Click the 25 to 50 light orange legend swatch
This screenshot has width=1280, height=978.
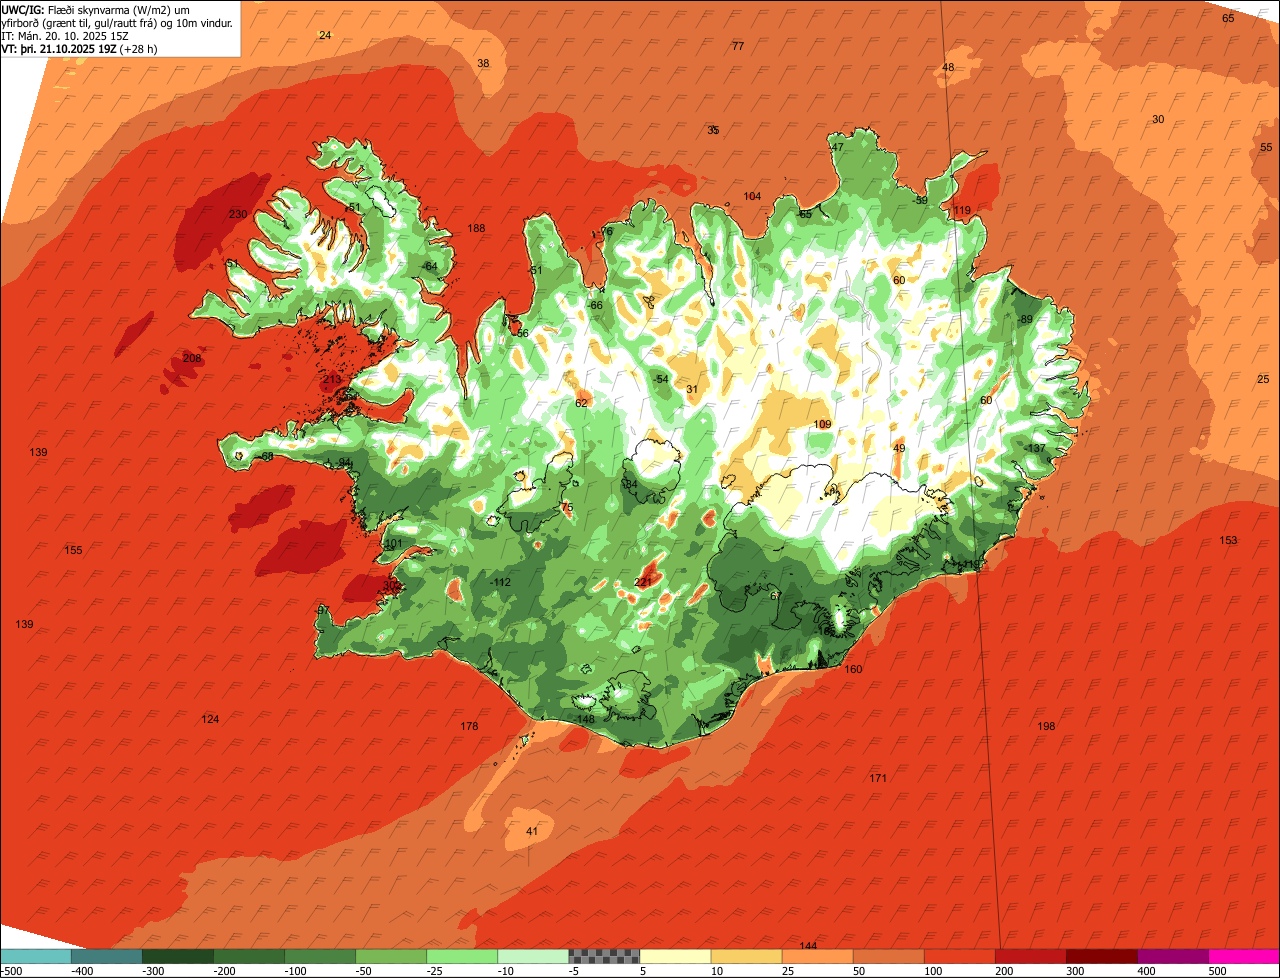tap(816, 956)
